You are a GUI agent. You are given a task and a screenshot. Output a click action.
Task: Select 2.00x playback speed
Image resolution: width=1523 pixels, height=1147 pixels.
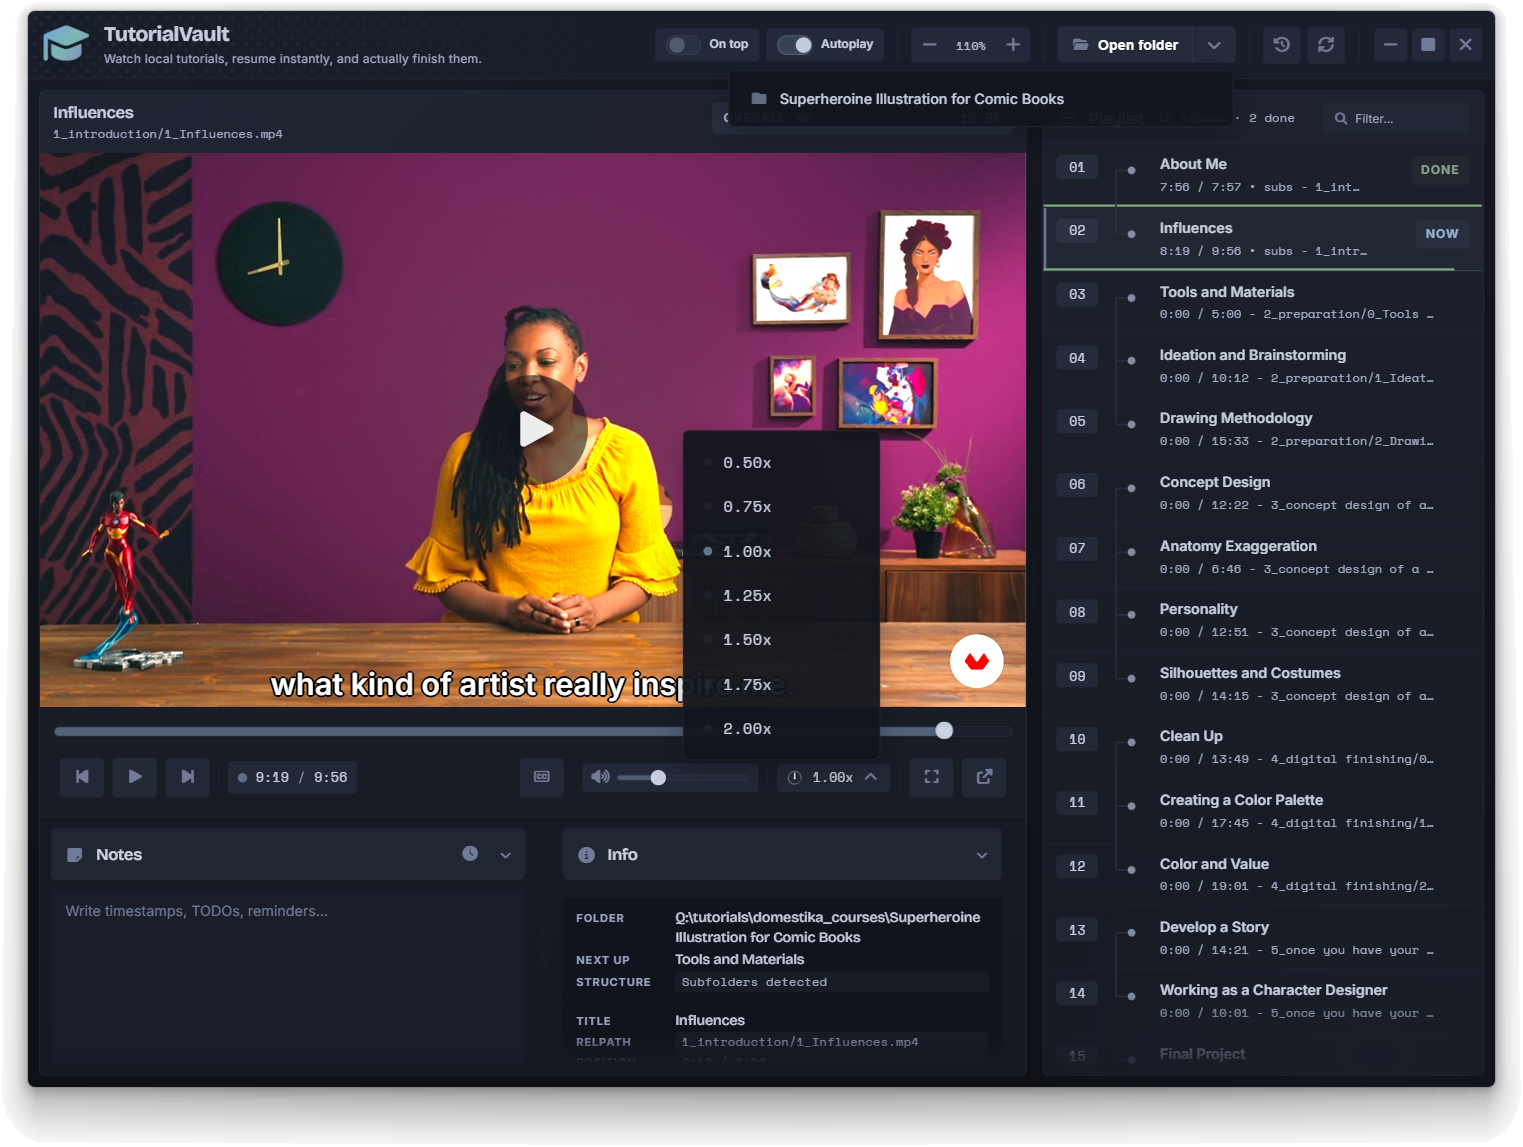pos(781,729)
